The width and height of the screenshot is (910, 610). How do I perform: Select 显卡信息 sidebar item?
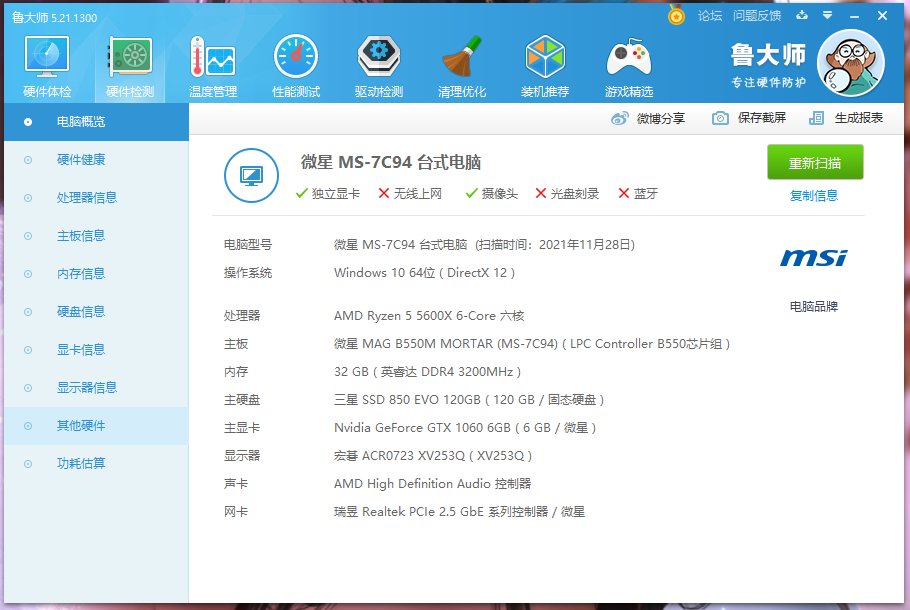point(96,350)
